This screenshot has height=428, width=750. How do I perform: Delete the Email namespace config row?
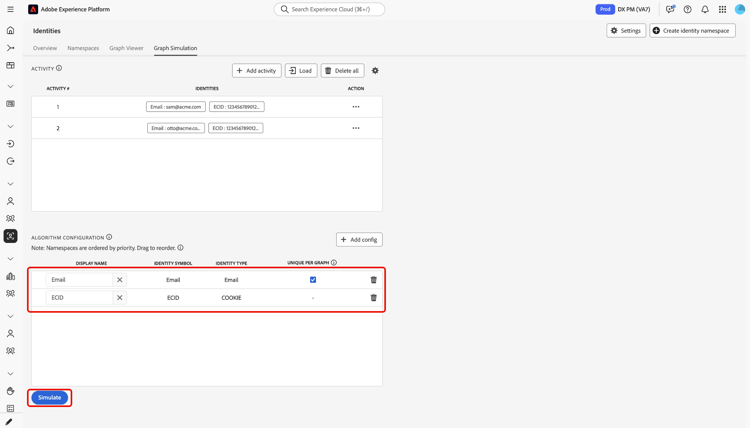(374, 280)
